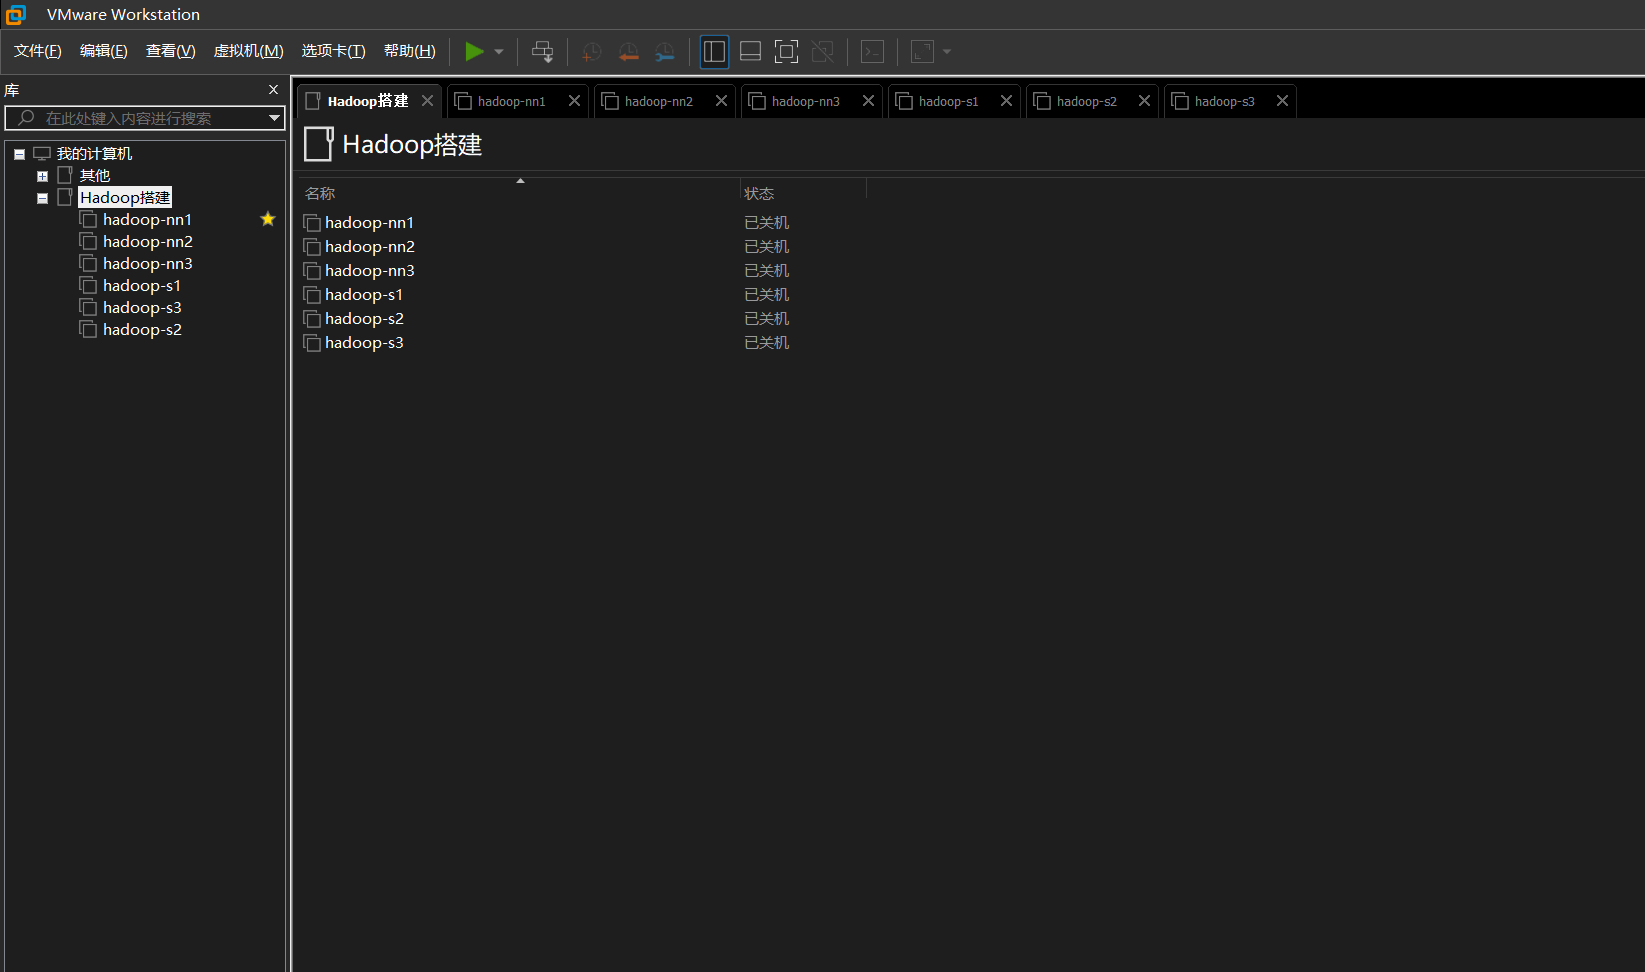This screenshot has width=1645, height=972.
Task: Click the console view icon
Action: 872,52
